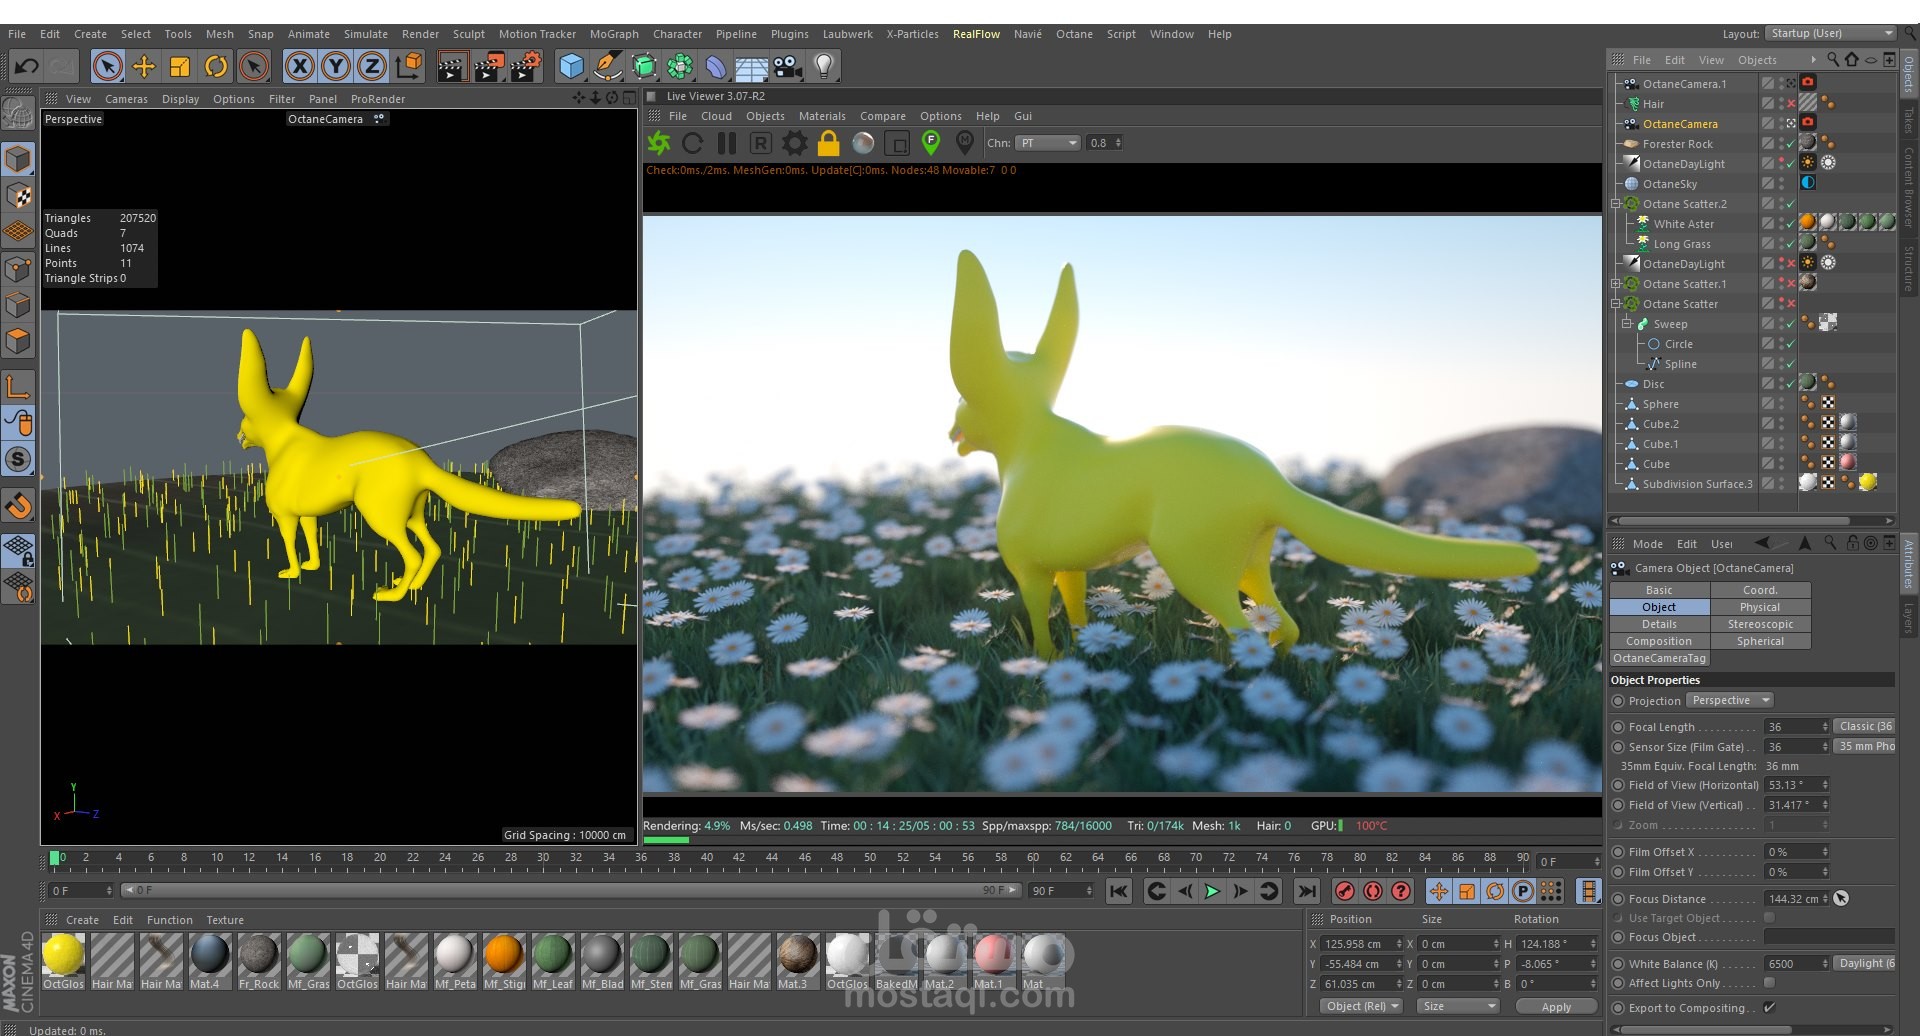Select the Fr_Rock material thumbnail
The width and height of the screenshot is (1920, 1036).
259,955
